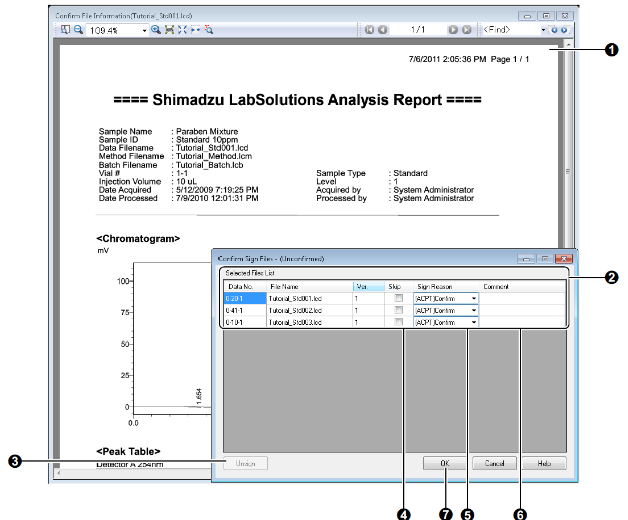Screen dimensions: 628x520
Task: Click the Paraben Mixture sample name
Action: (x=207, y=131)
